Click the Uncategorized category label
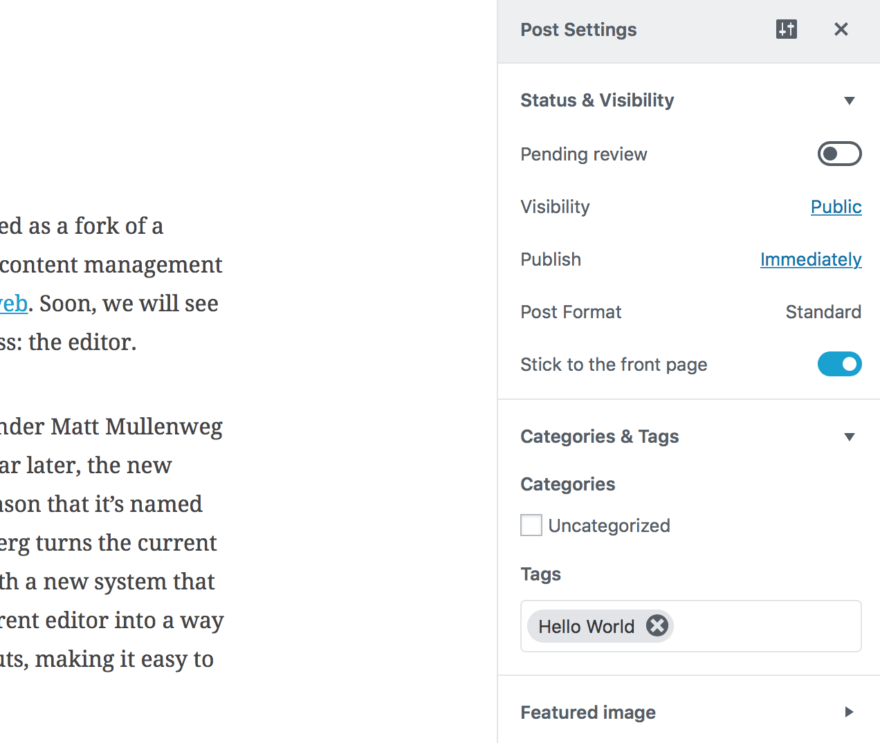Image resolution: width=880 pixels, height=743 pixels. [x=608, y=526]
